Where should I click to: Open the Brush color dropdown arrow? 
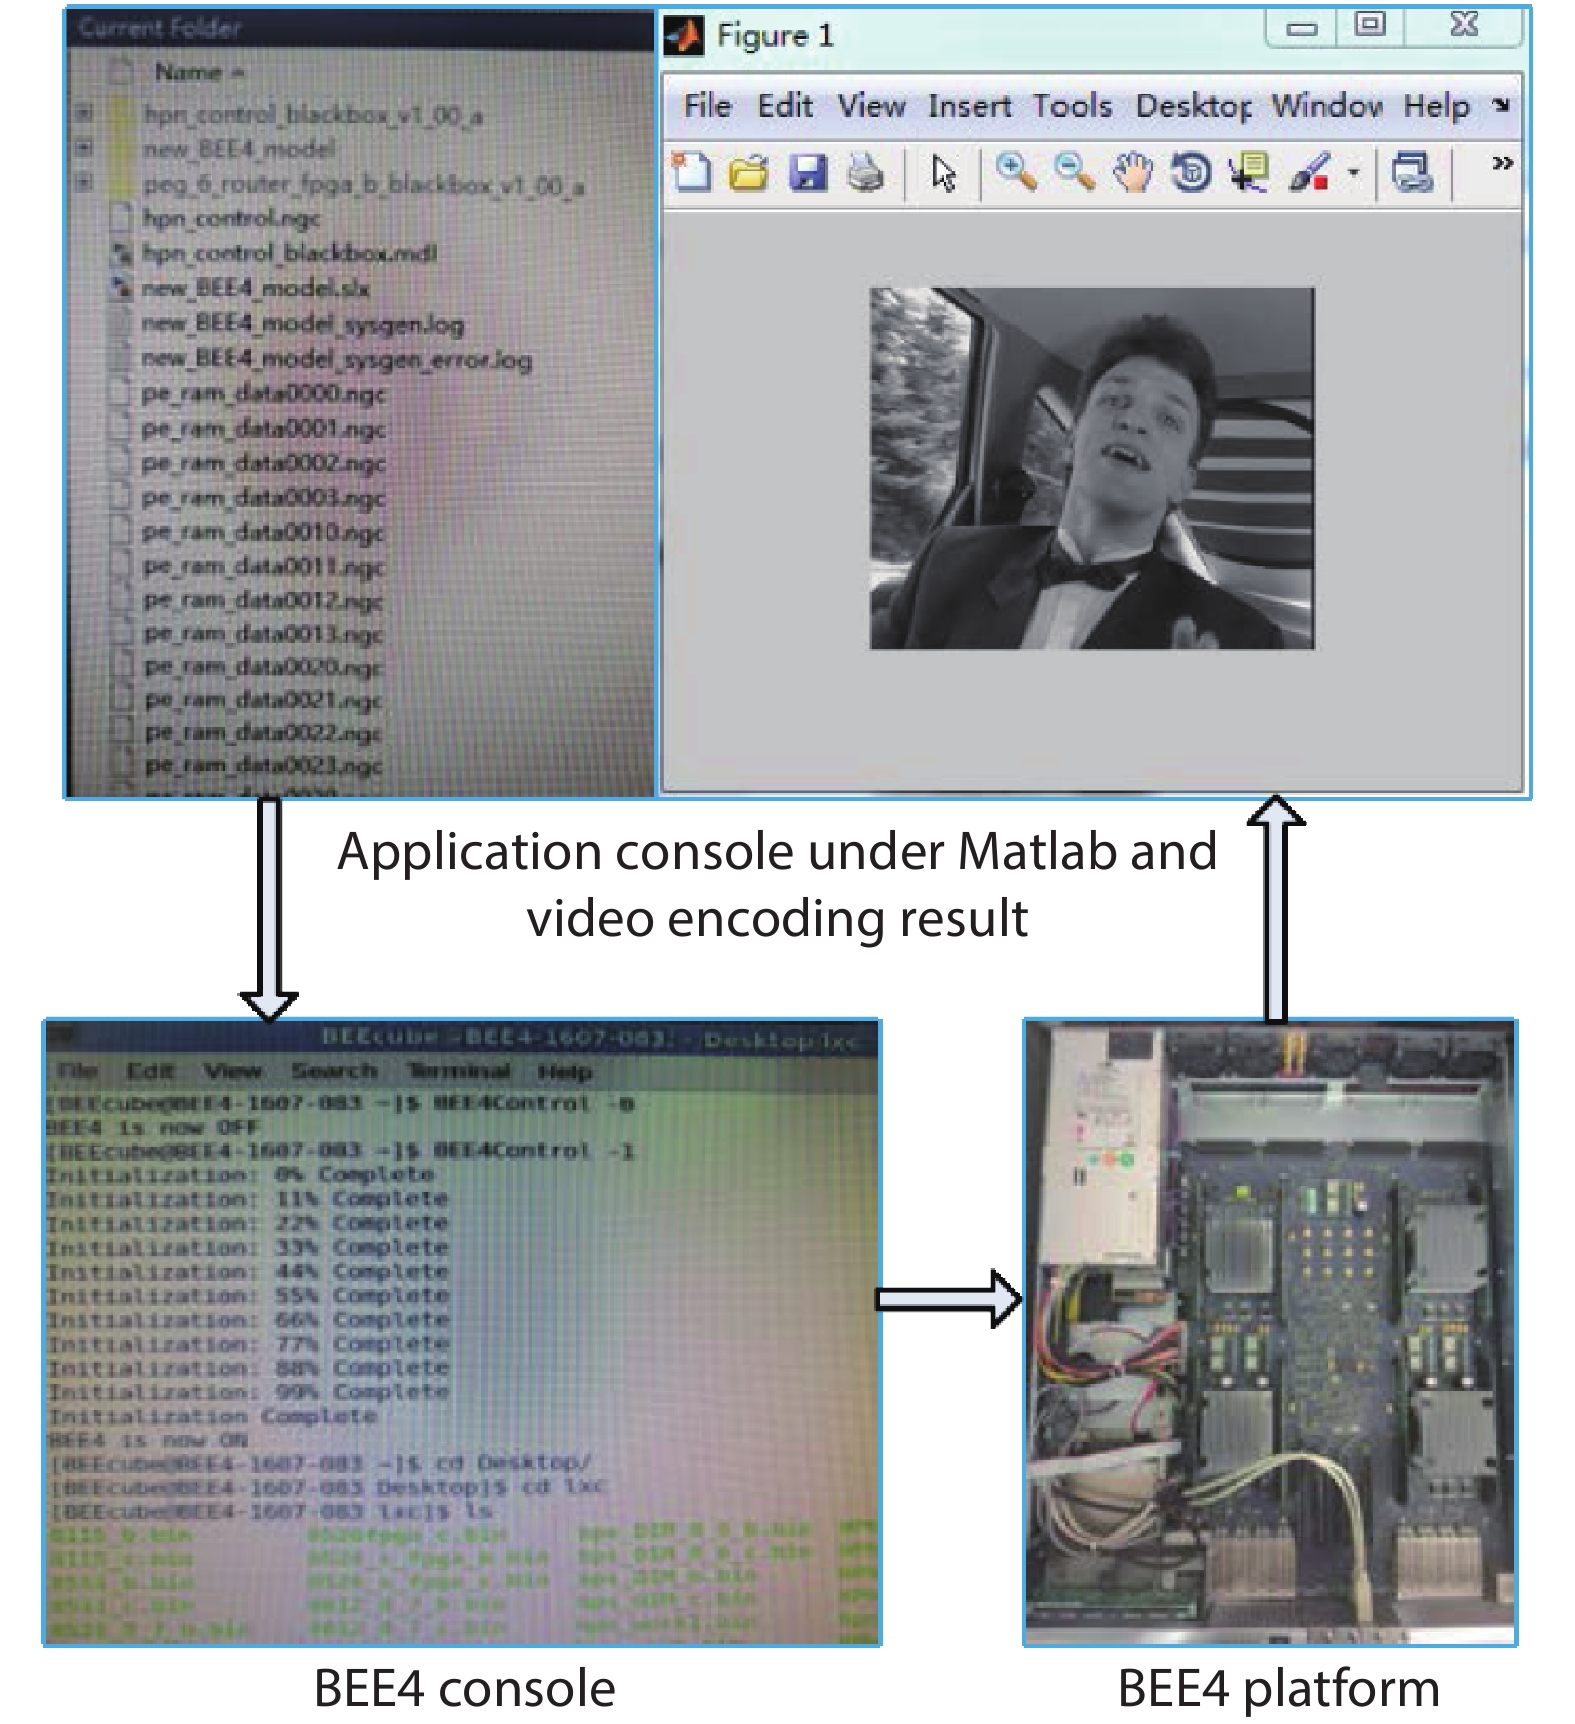(1353, 173)
